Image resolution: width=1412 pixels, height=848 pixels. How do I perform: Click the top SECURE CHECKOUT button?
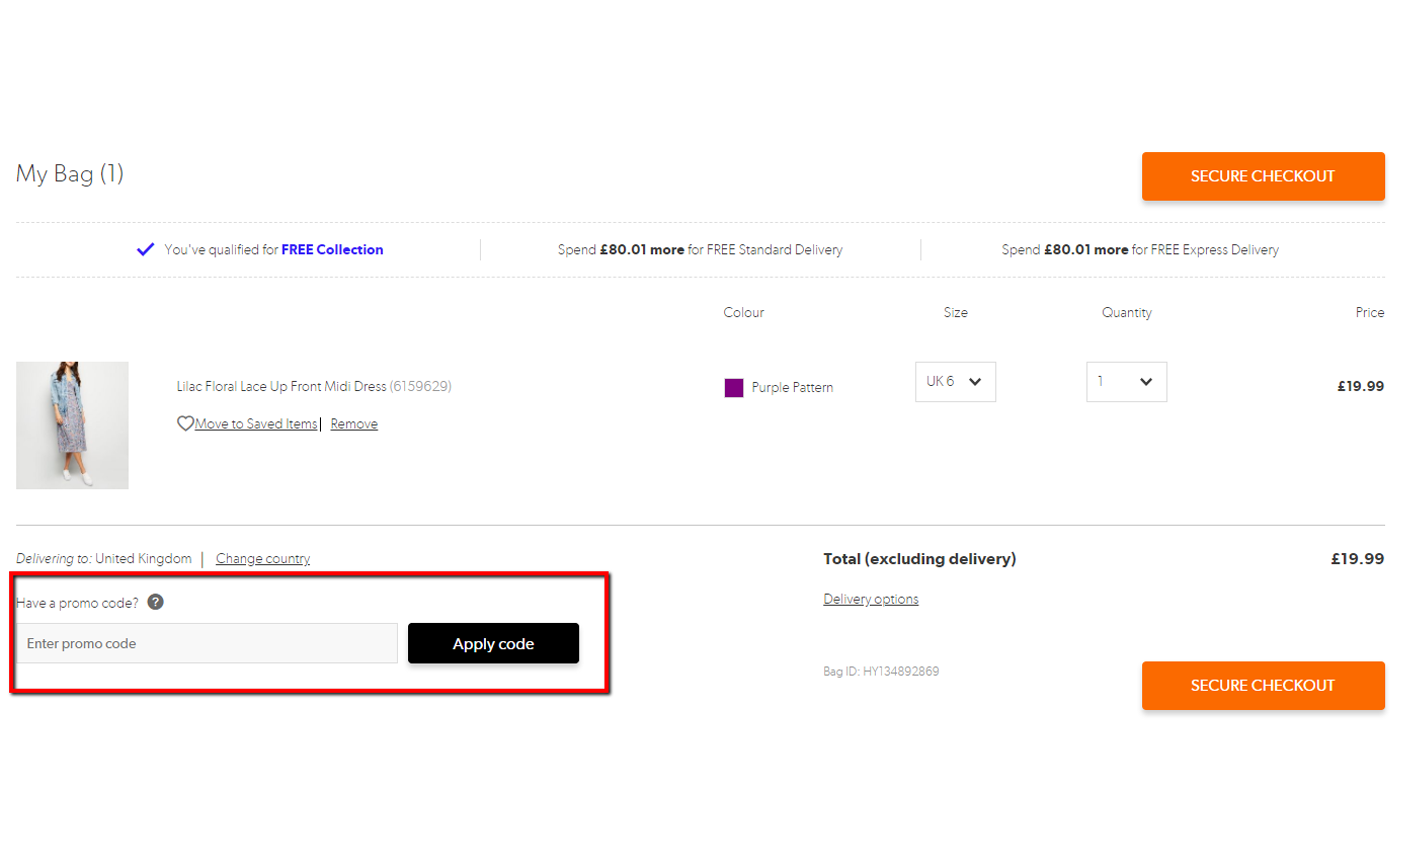tap(1262, 176)
